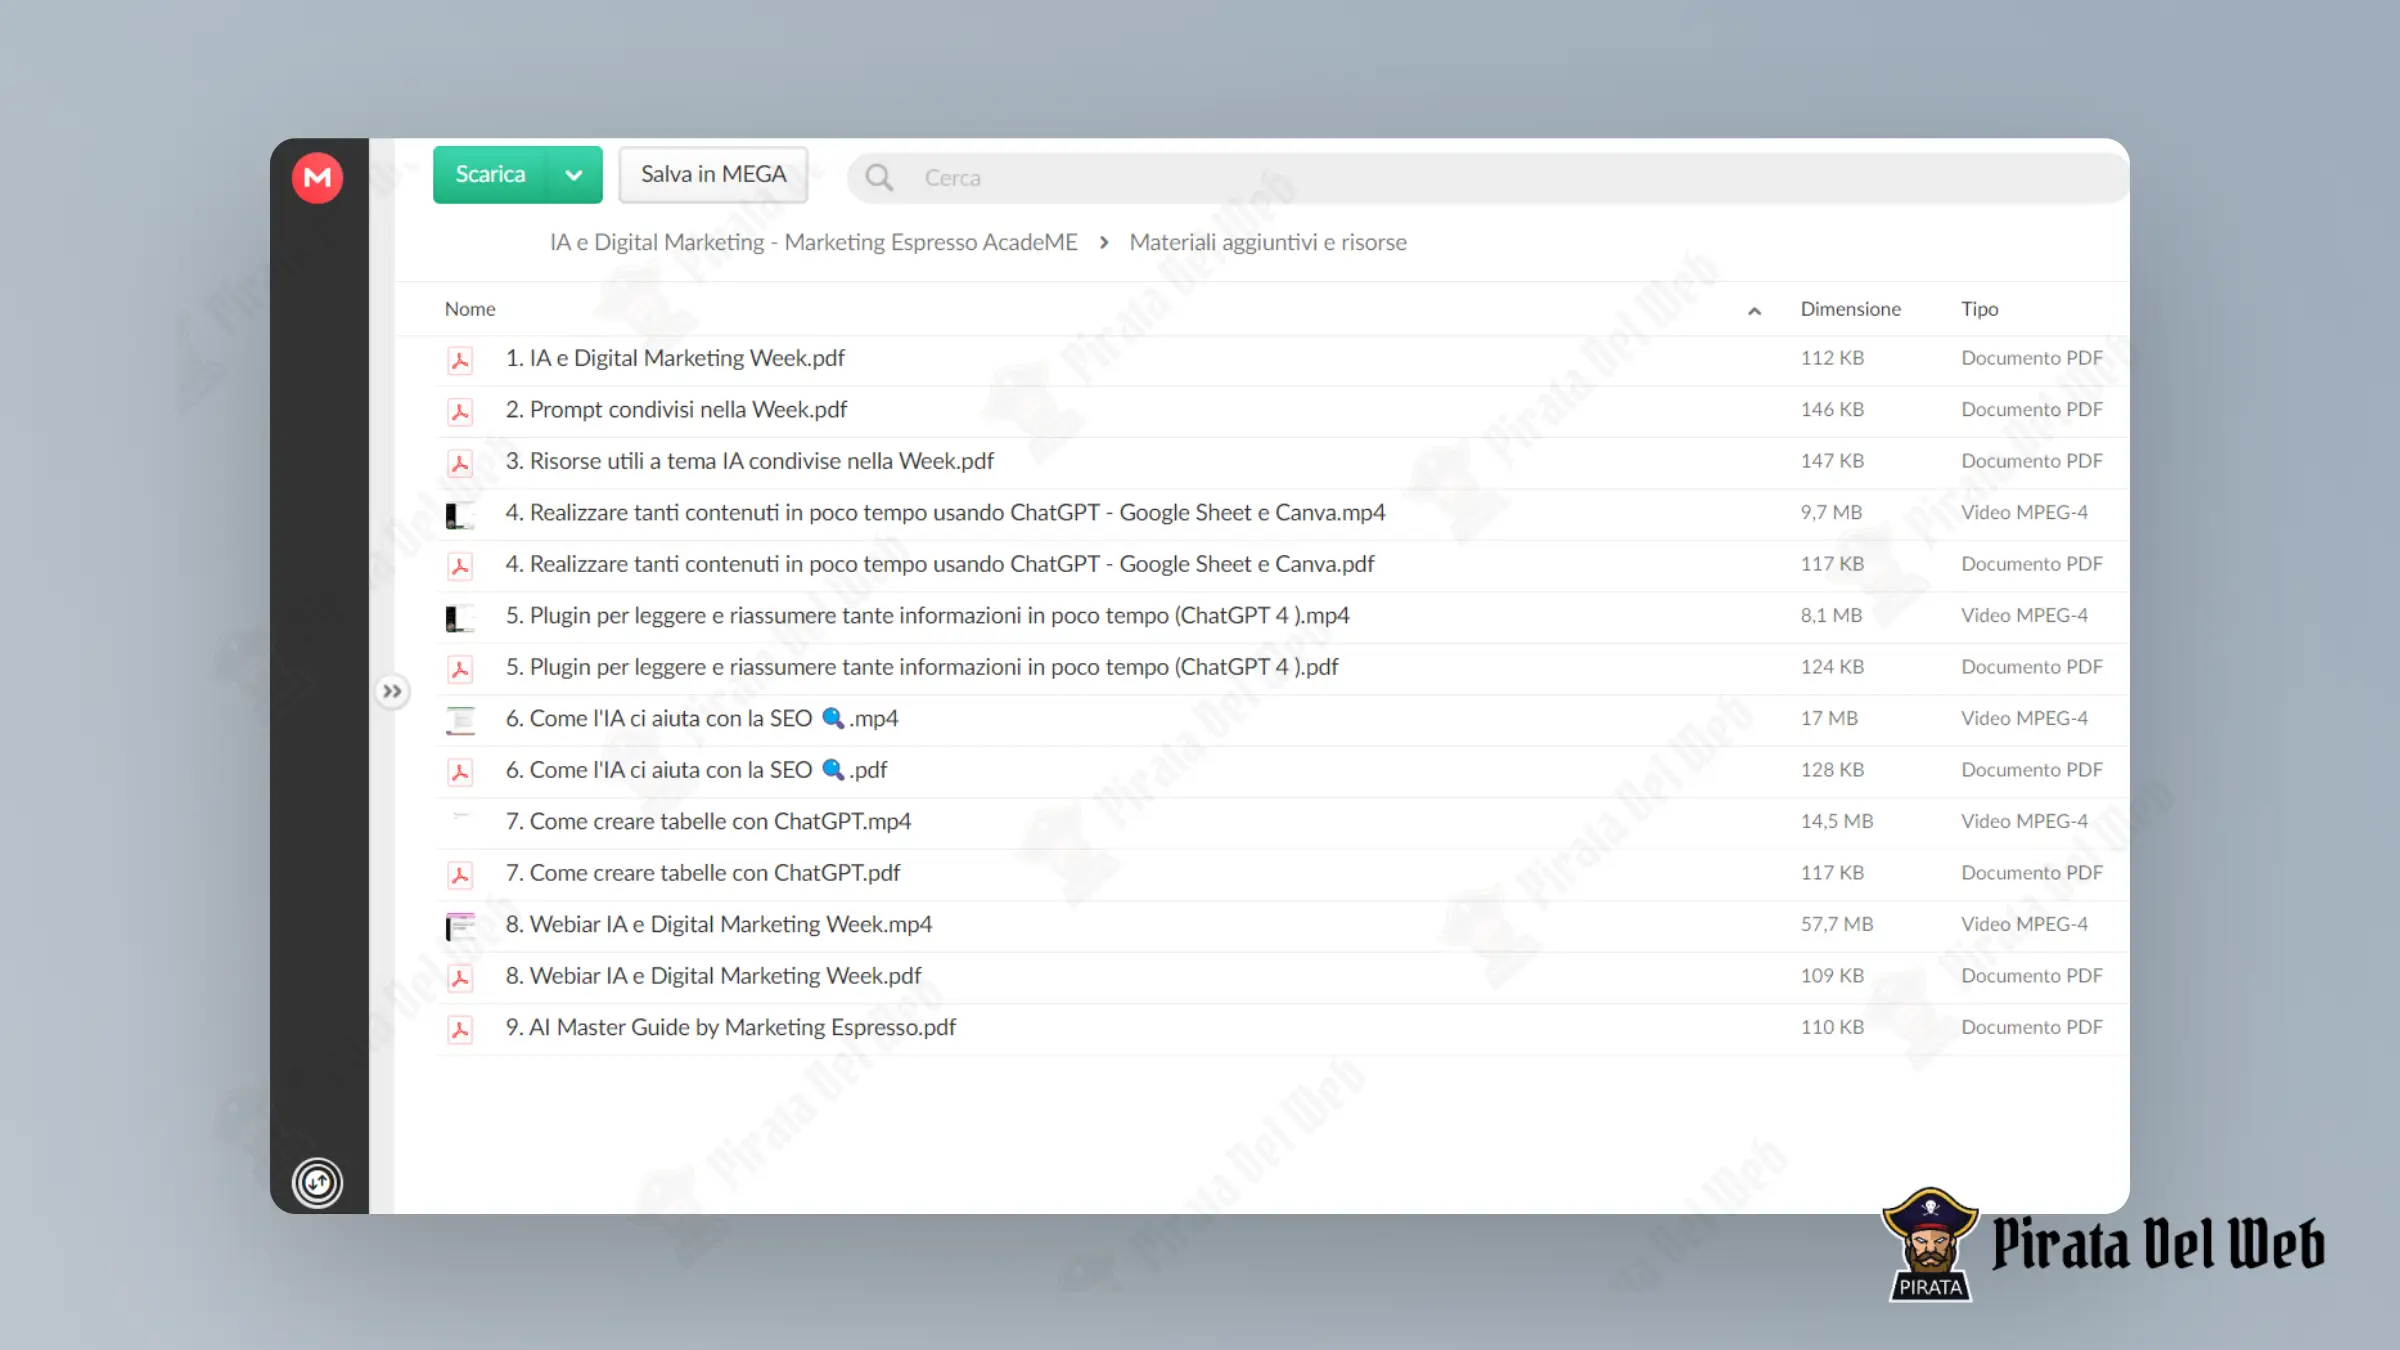Expand the sidebar with the double-arrow button

(x=392, y=691)
